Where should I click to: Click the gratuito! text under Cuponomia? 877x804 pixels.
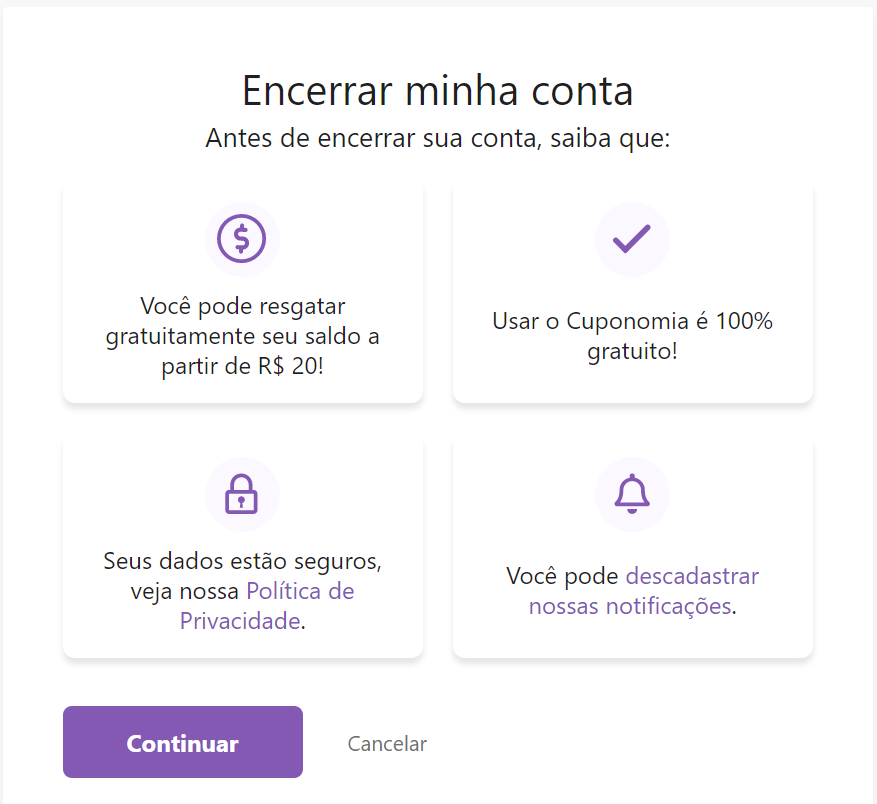pos(633,351)
